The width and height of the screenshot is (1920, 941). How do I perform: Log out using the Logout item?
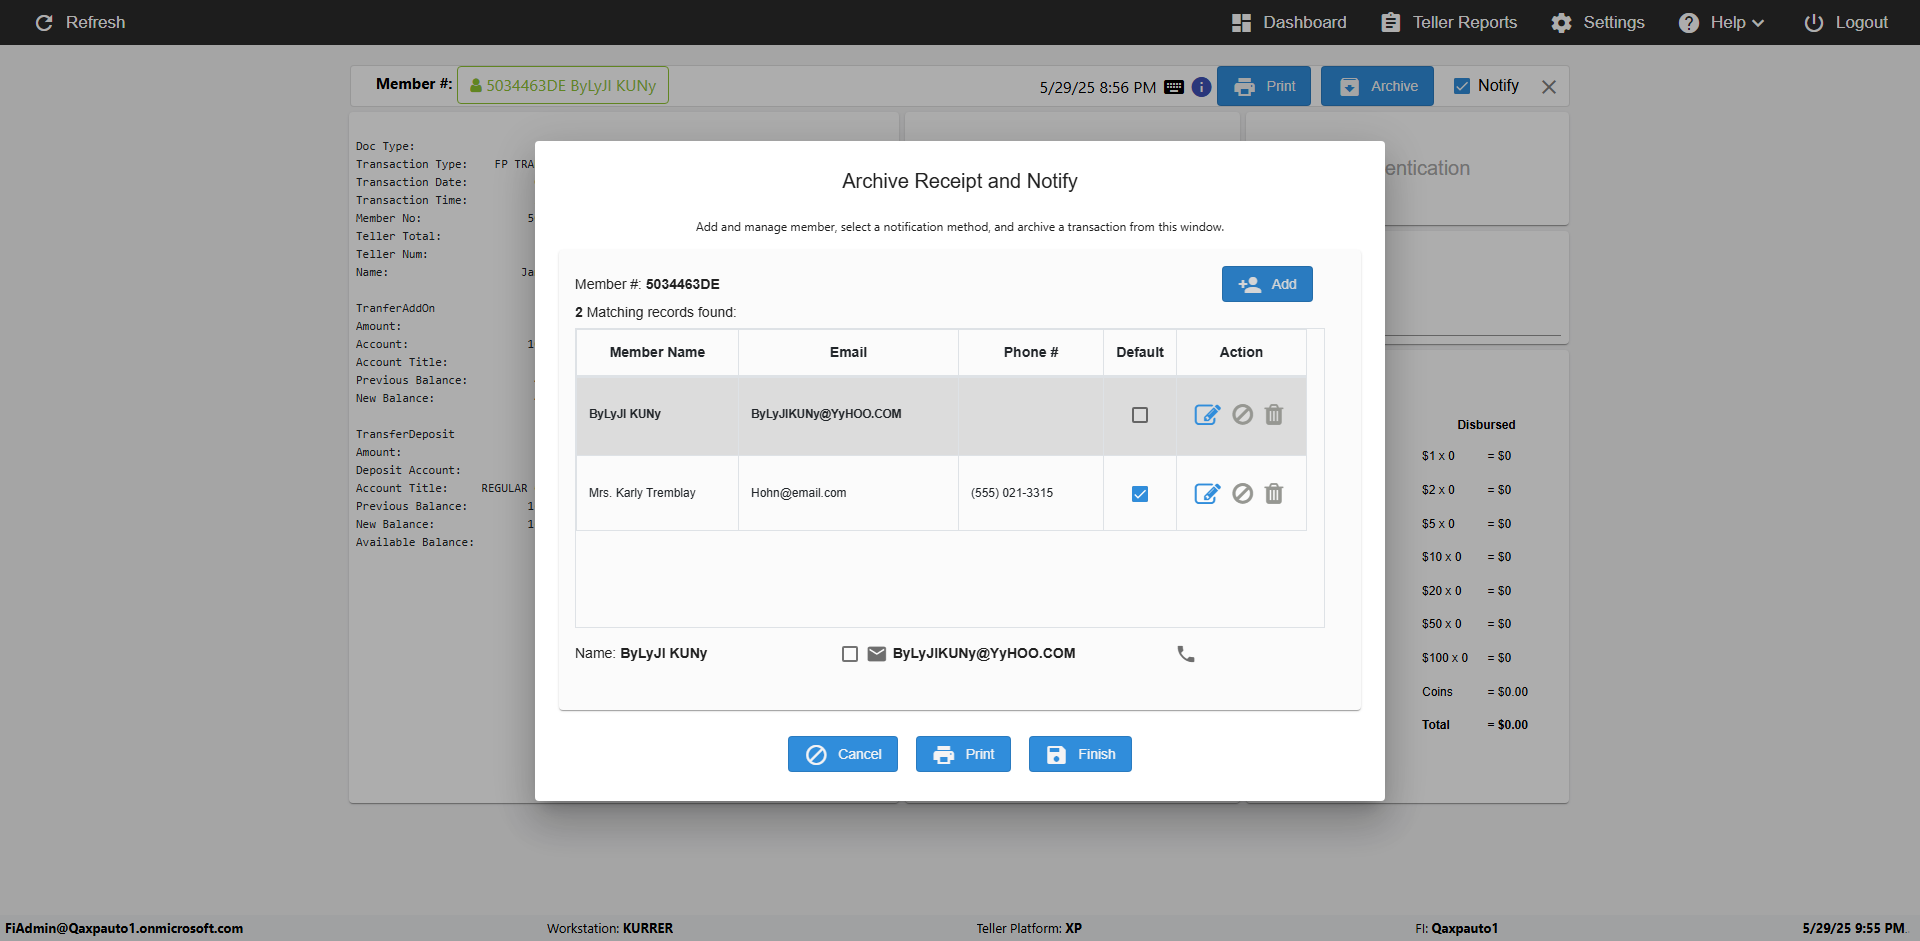(1846, 22)
